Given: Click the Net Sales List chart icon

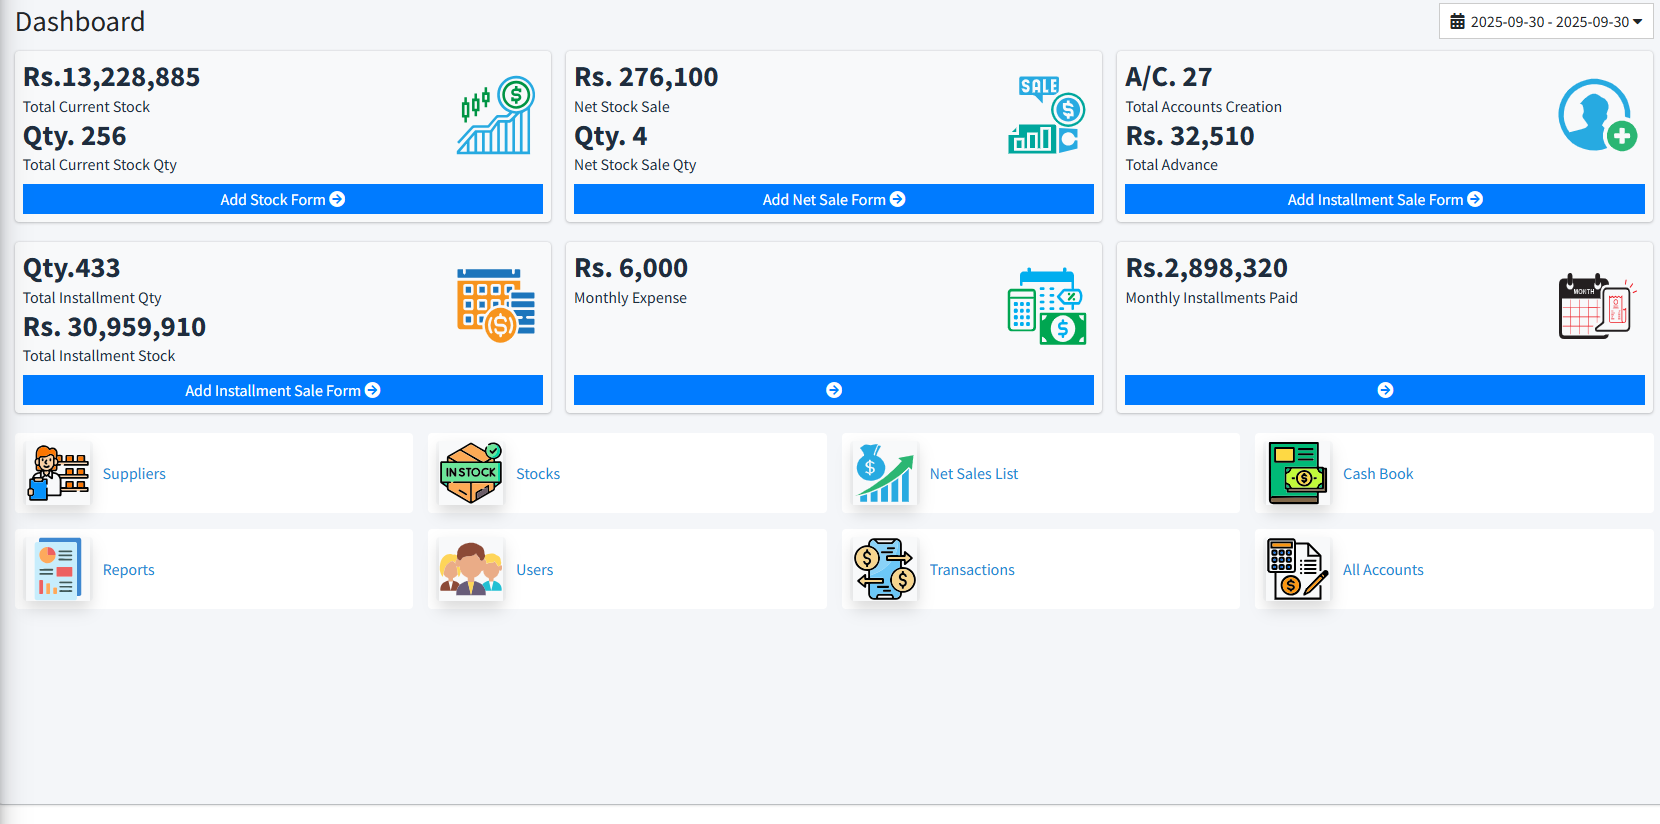Looking at the screenshot, I should pyautogui.click(x=885, y=473).
